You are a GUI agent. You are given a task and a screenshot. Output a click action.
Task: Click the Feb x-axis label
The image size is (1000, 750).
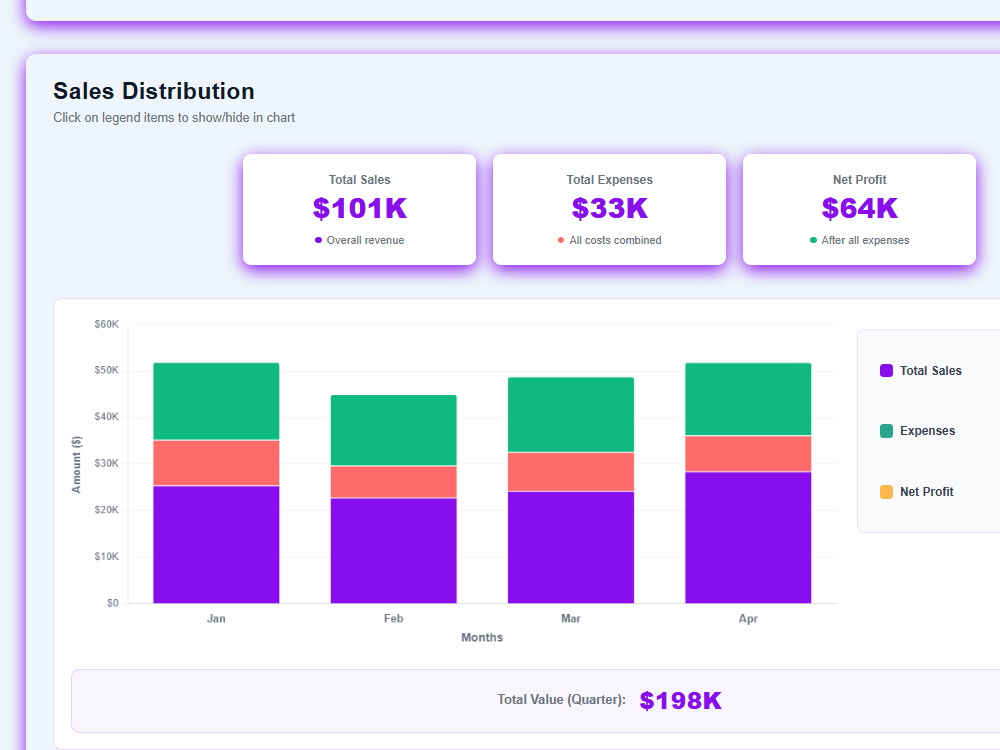393,619
